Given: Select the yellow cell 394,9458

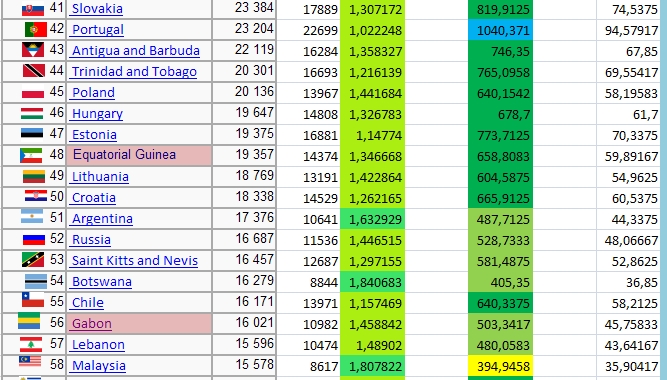Looking at the screenshot, I should (500, 366).
